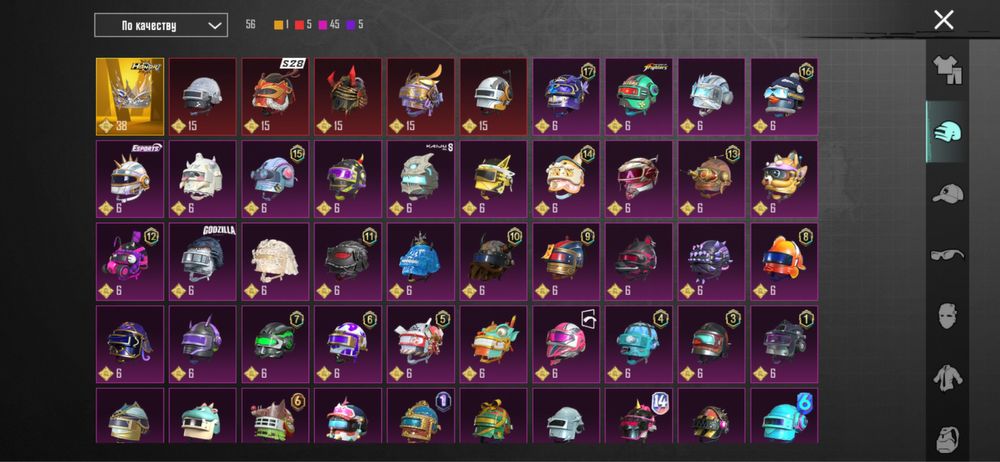Expand the По качеству sort dropdown
The width and height of the screenshot is (1000, 462).
161,26
